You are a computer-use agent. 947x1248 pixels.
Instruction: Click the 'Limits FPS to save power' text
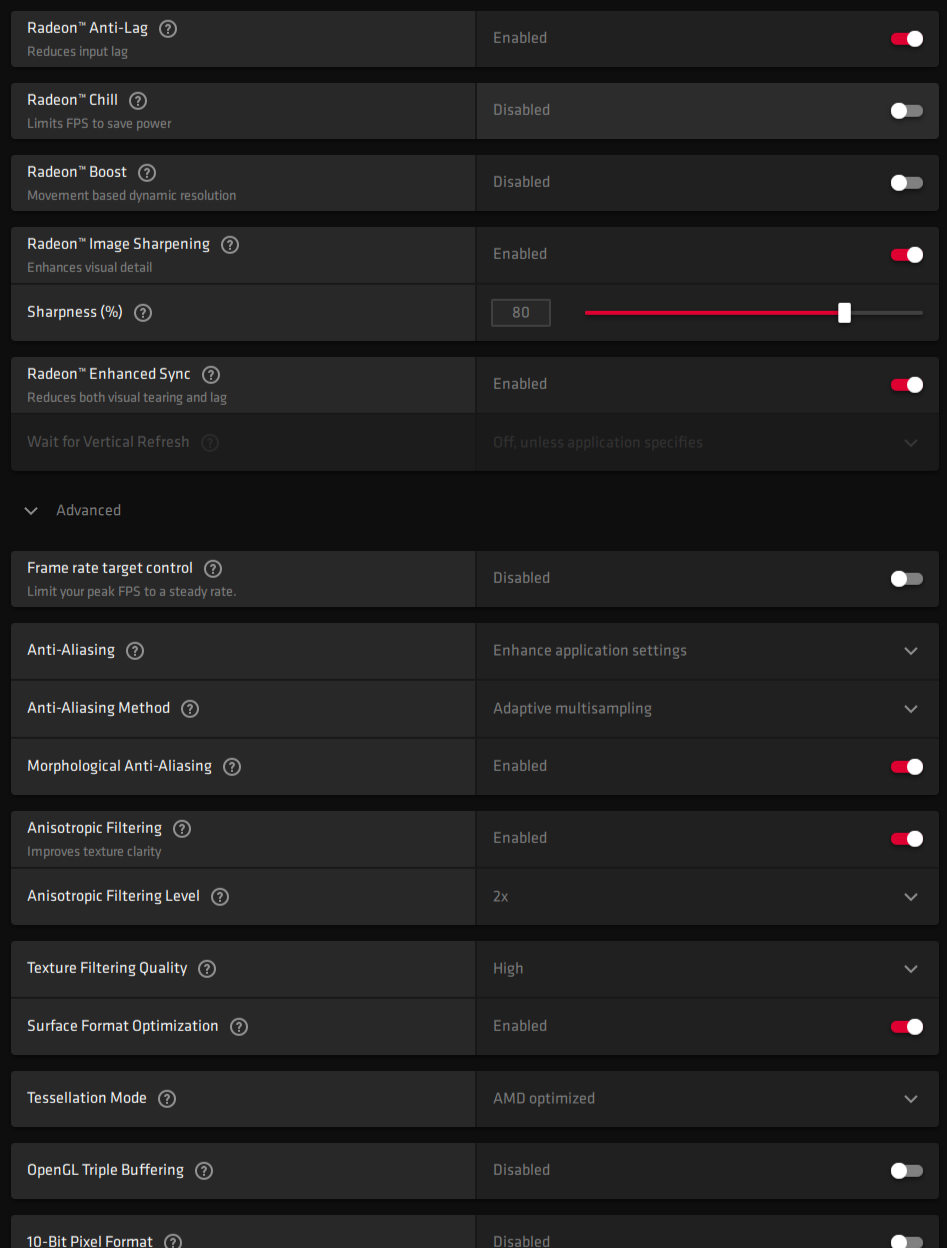coord(99,124)
